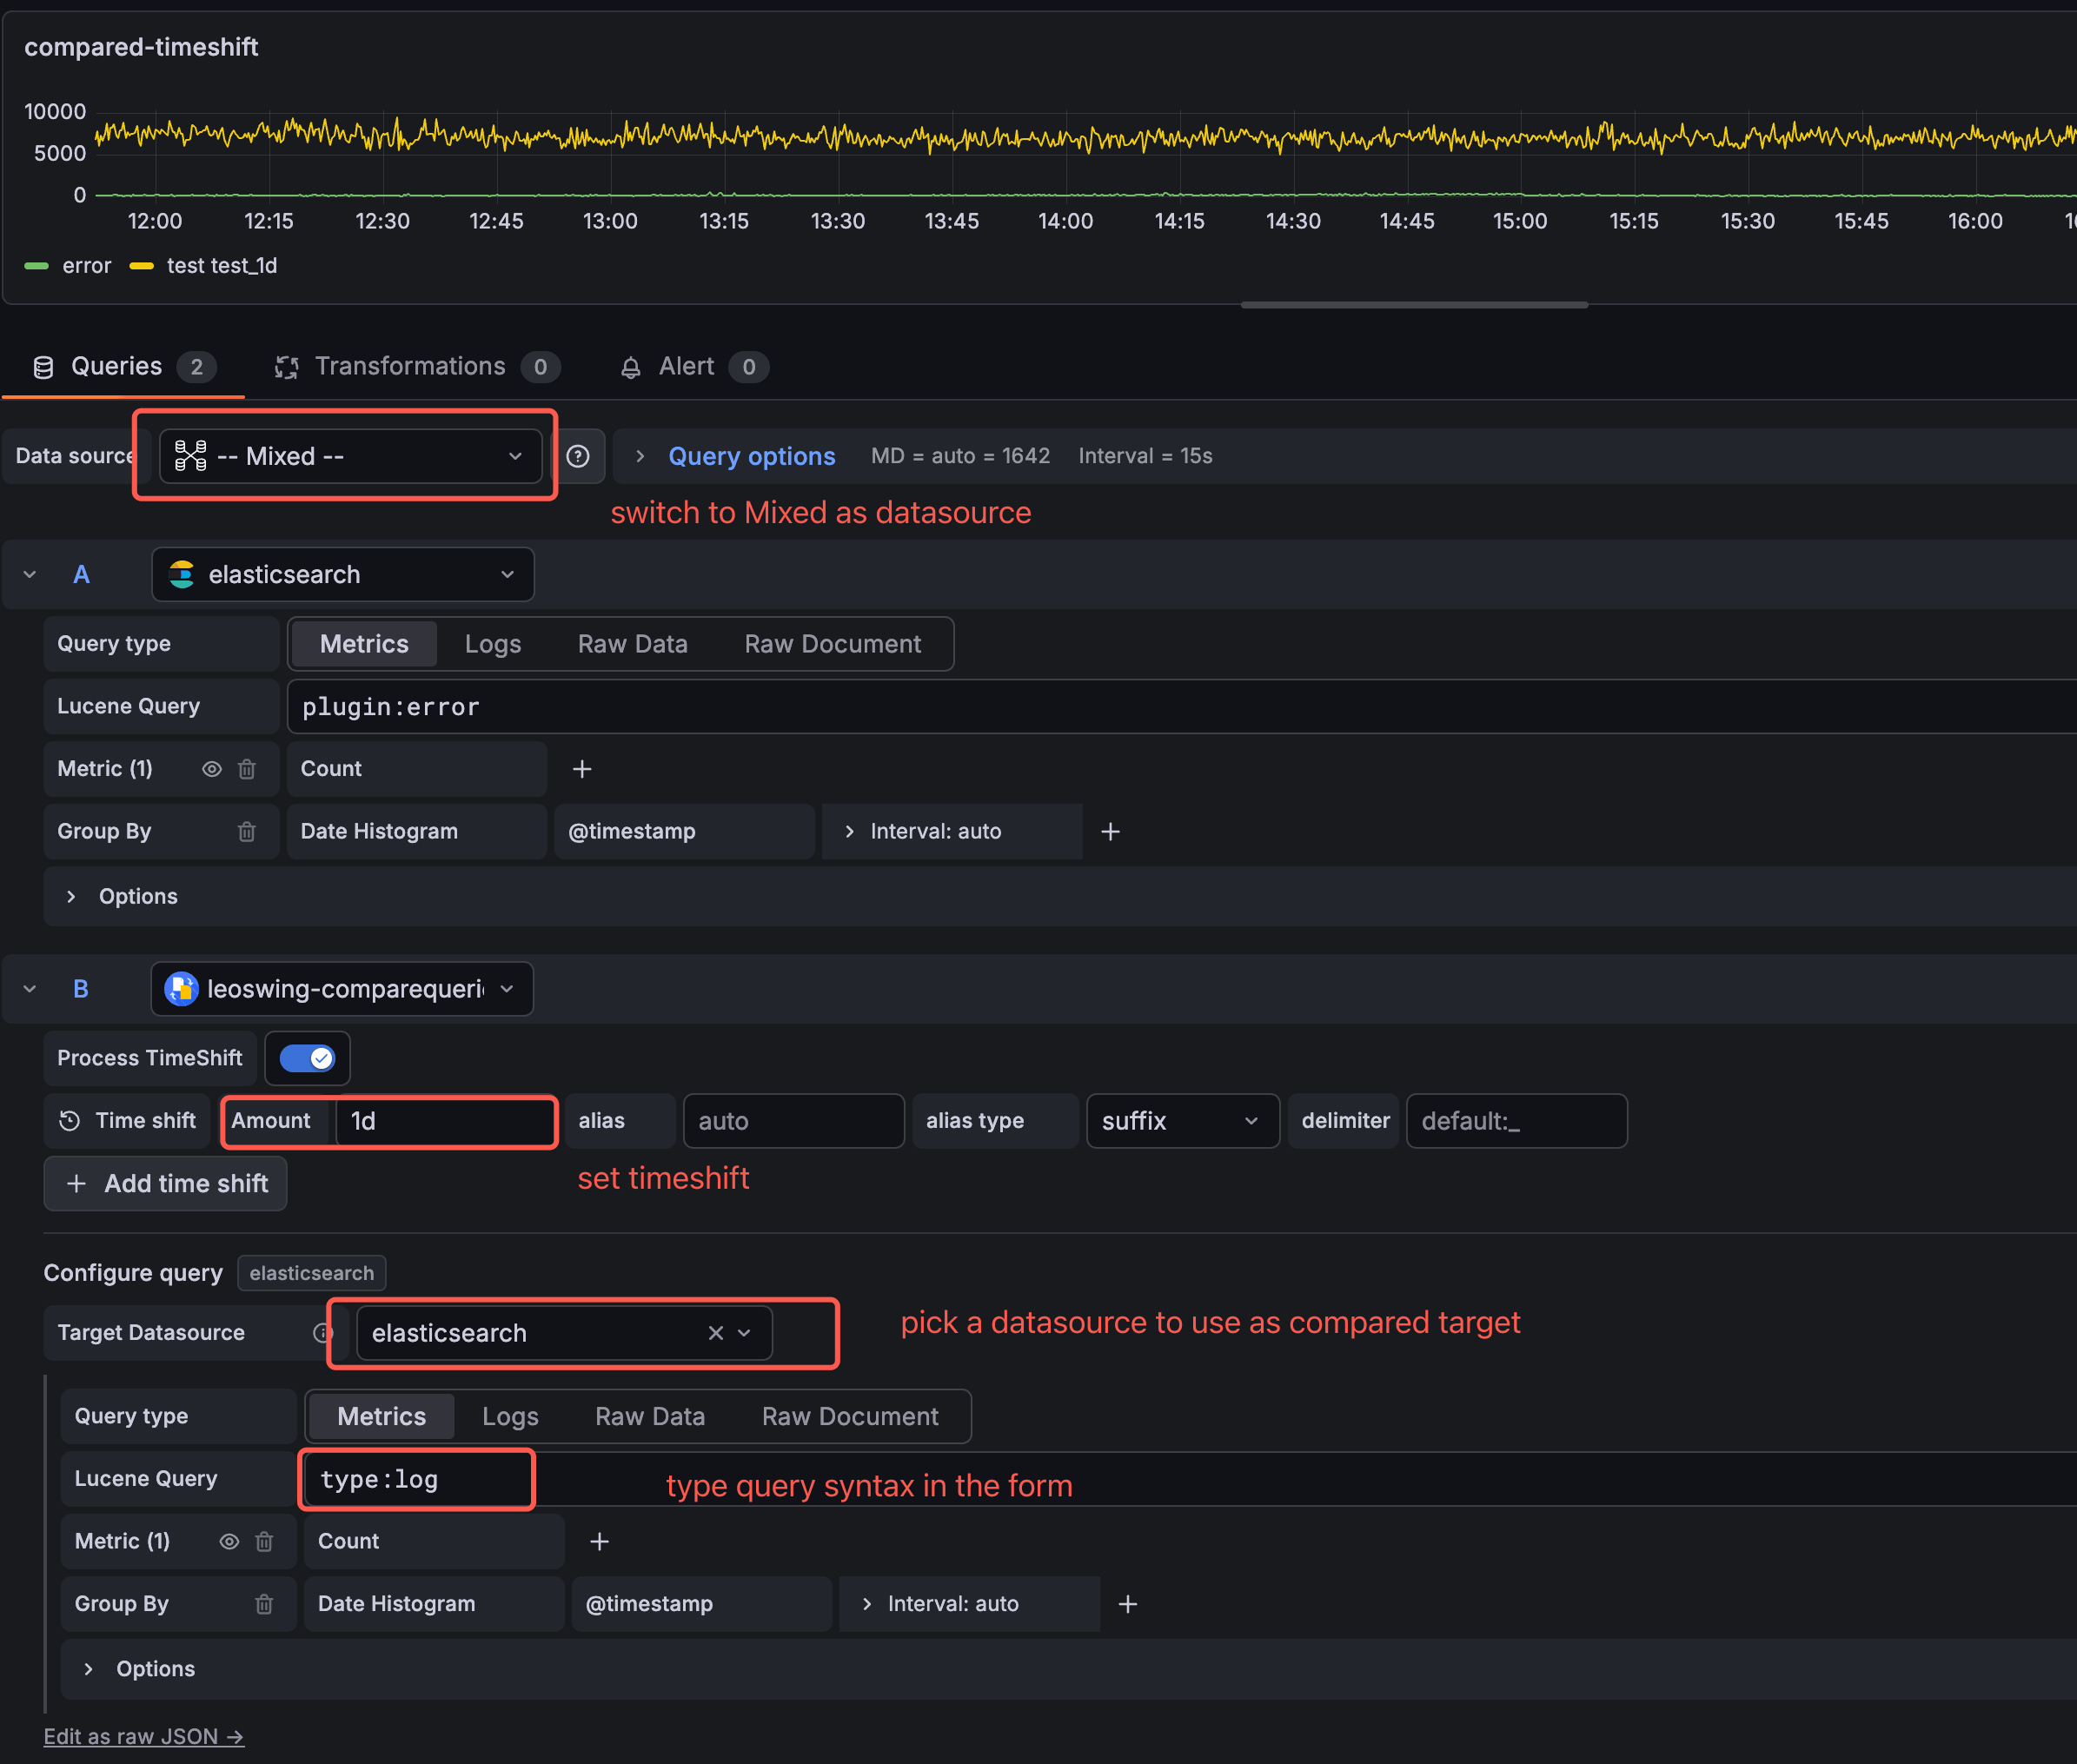2077x1764 pixels.
Task: Click the comparequeries plugin logo in query B
Action: pos(181,989)
